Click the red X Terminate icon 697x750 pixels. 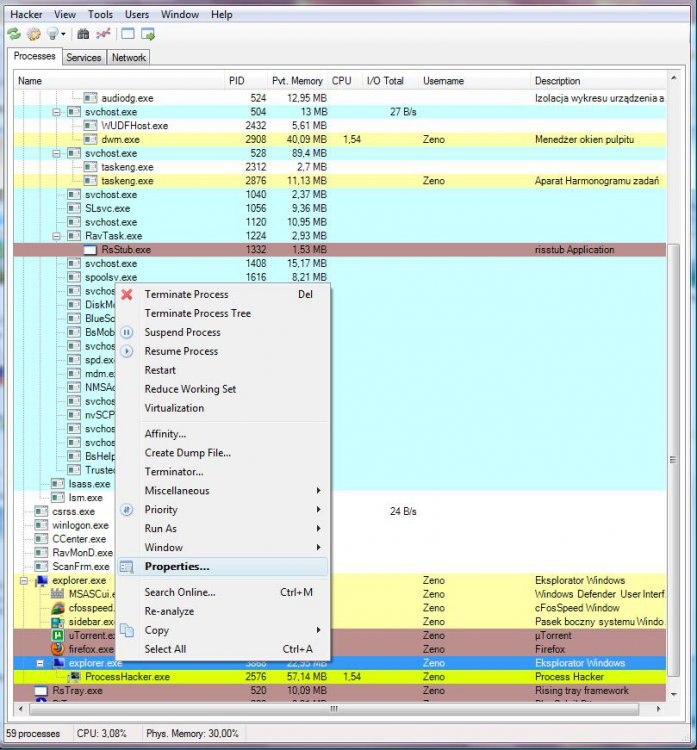pos(127,295)
